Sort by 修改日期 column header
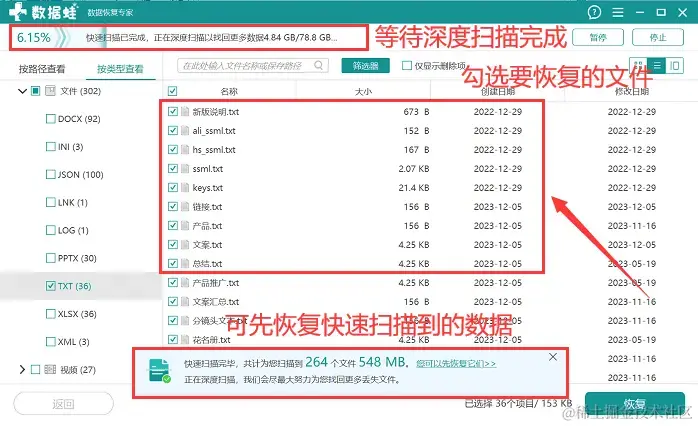 632,91
